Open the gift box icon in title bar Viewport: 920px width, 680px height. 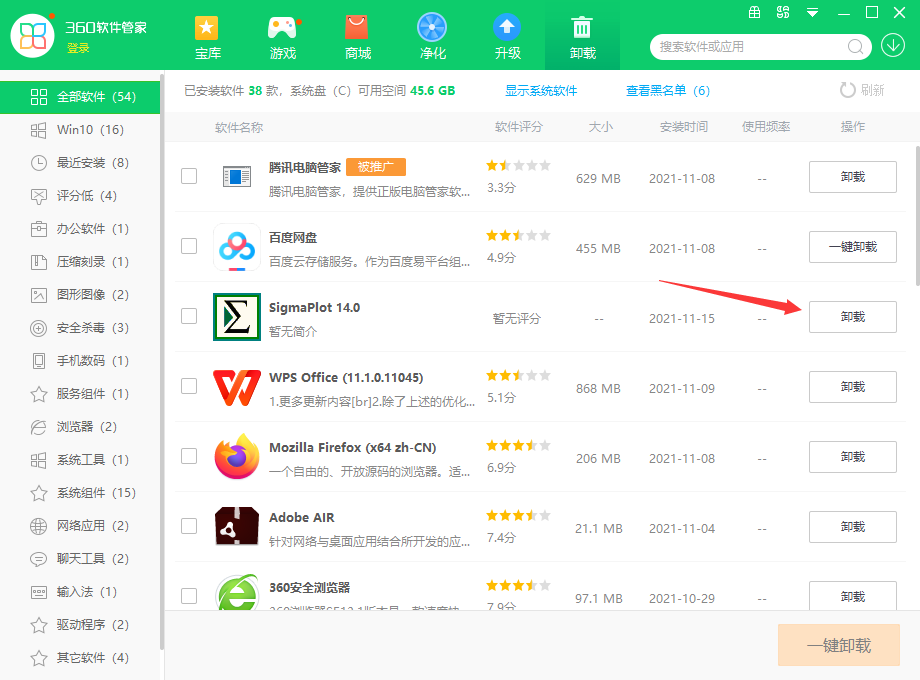(755, 12)
